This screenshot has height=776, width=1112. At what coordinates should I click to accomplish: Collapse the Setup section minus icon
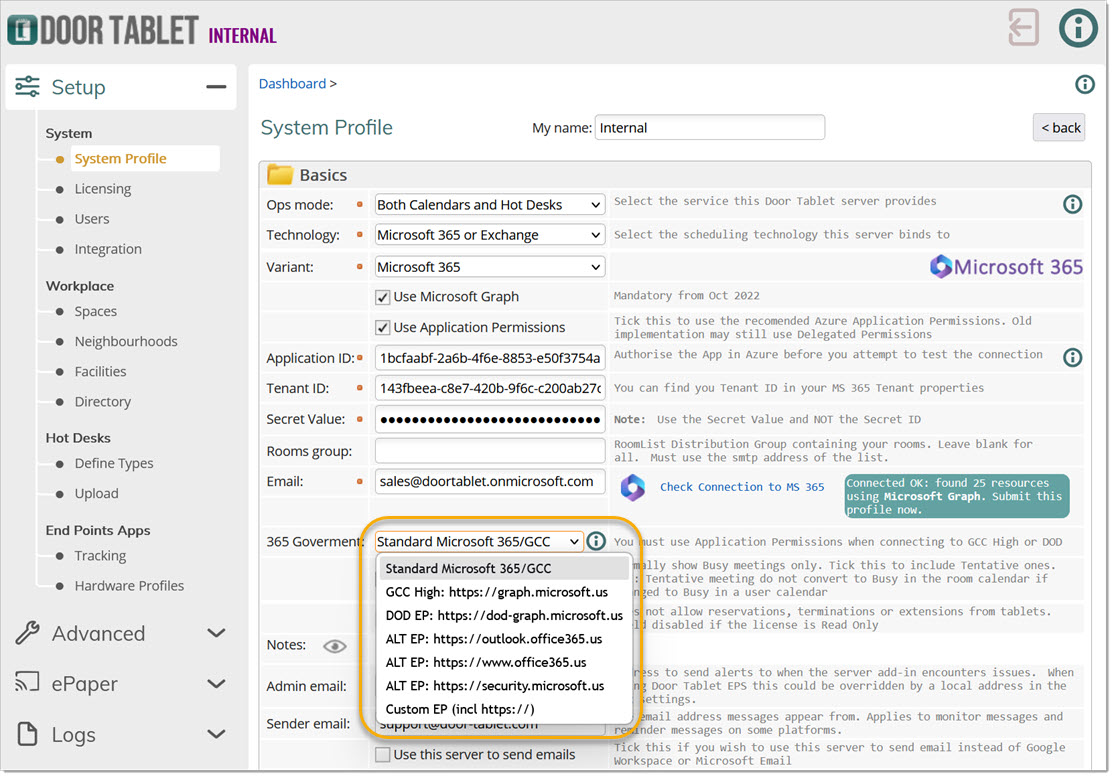click(x=216, y=87)
